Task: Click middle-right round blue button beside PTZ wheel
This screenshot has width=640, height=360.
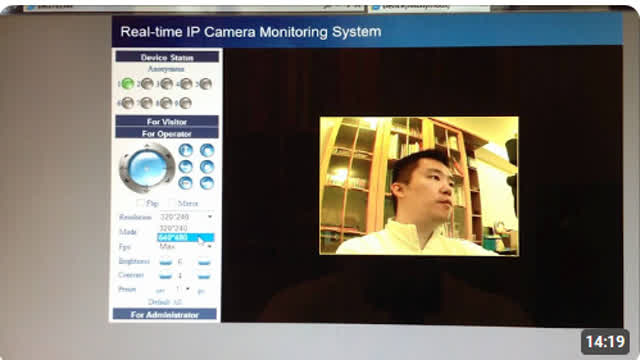Action: pyautogui.click(x=207, y=167)
